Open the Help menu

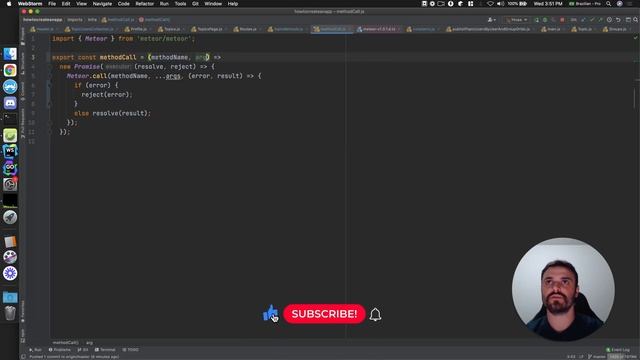tap(233, 4)
